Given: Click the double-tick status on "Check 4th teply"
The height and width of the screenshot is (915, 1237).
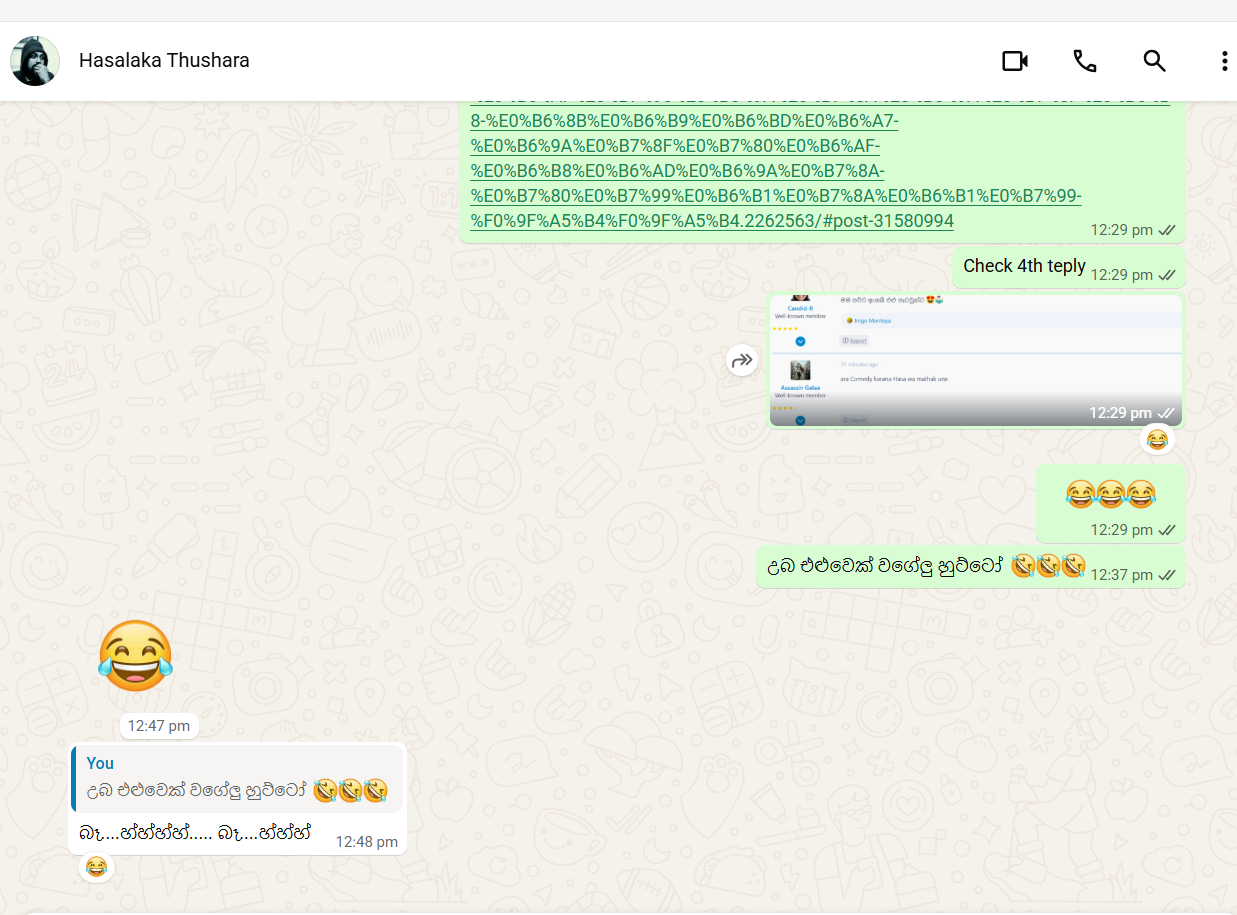Looking at the screenshot, I should pyautogui.click(x=1167, y=275).
